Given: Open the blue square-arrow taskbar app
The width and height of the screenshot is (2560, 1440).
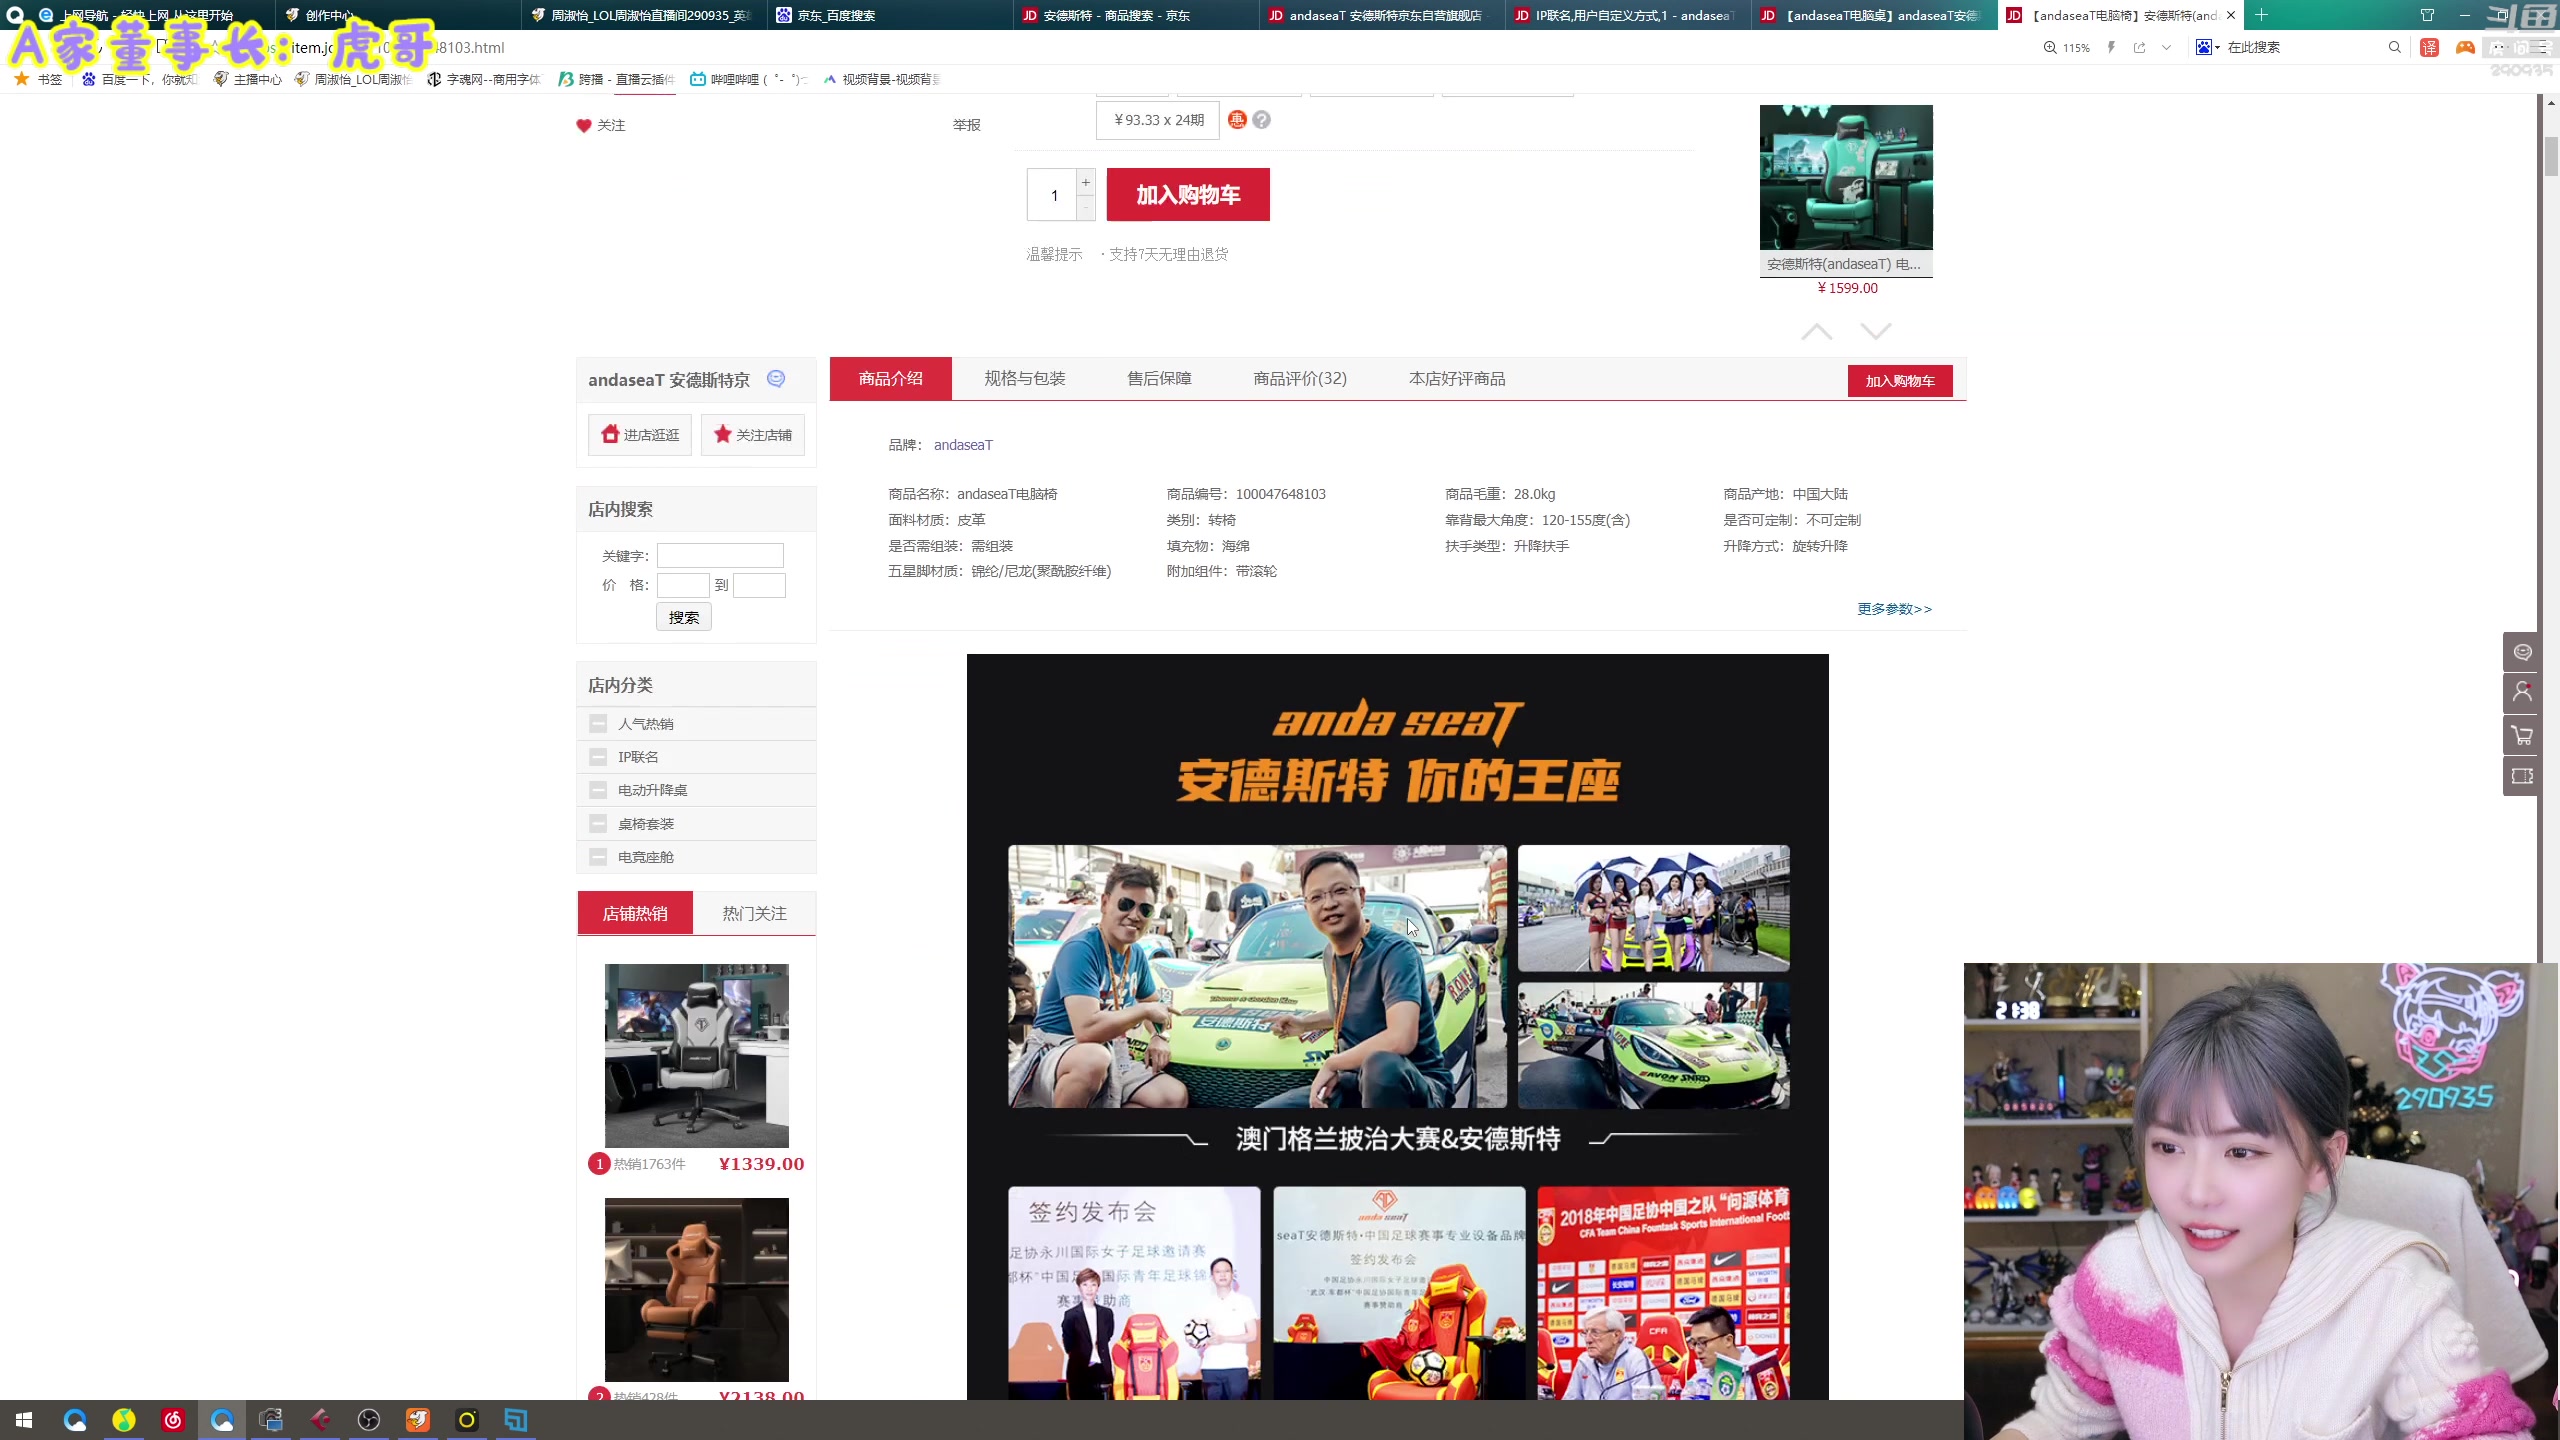Looking at the screenshot, I should point(516,1420).
